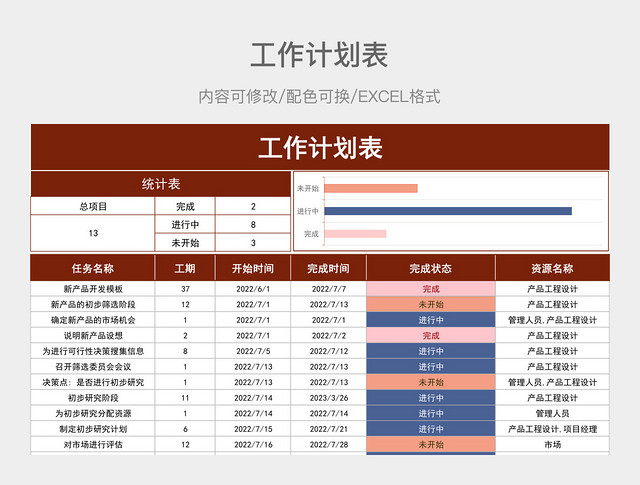The image size is (640, 485).
Task: Click 完成 status of 新产品开发模板 row
Action: (x=431, y=289)
